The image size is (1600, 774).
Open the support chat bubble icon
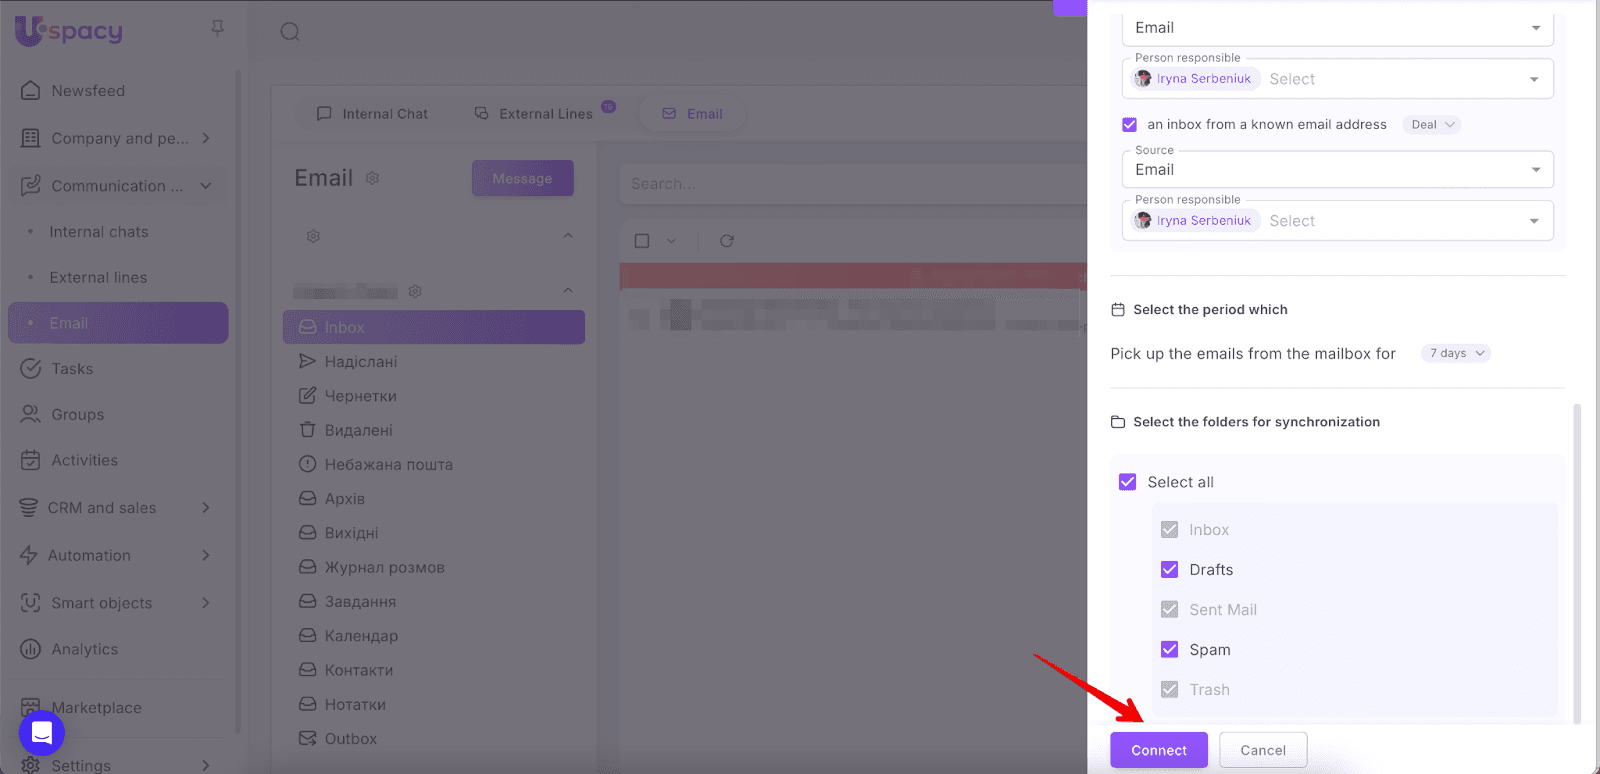(x=42, y=733)
